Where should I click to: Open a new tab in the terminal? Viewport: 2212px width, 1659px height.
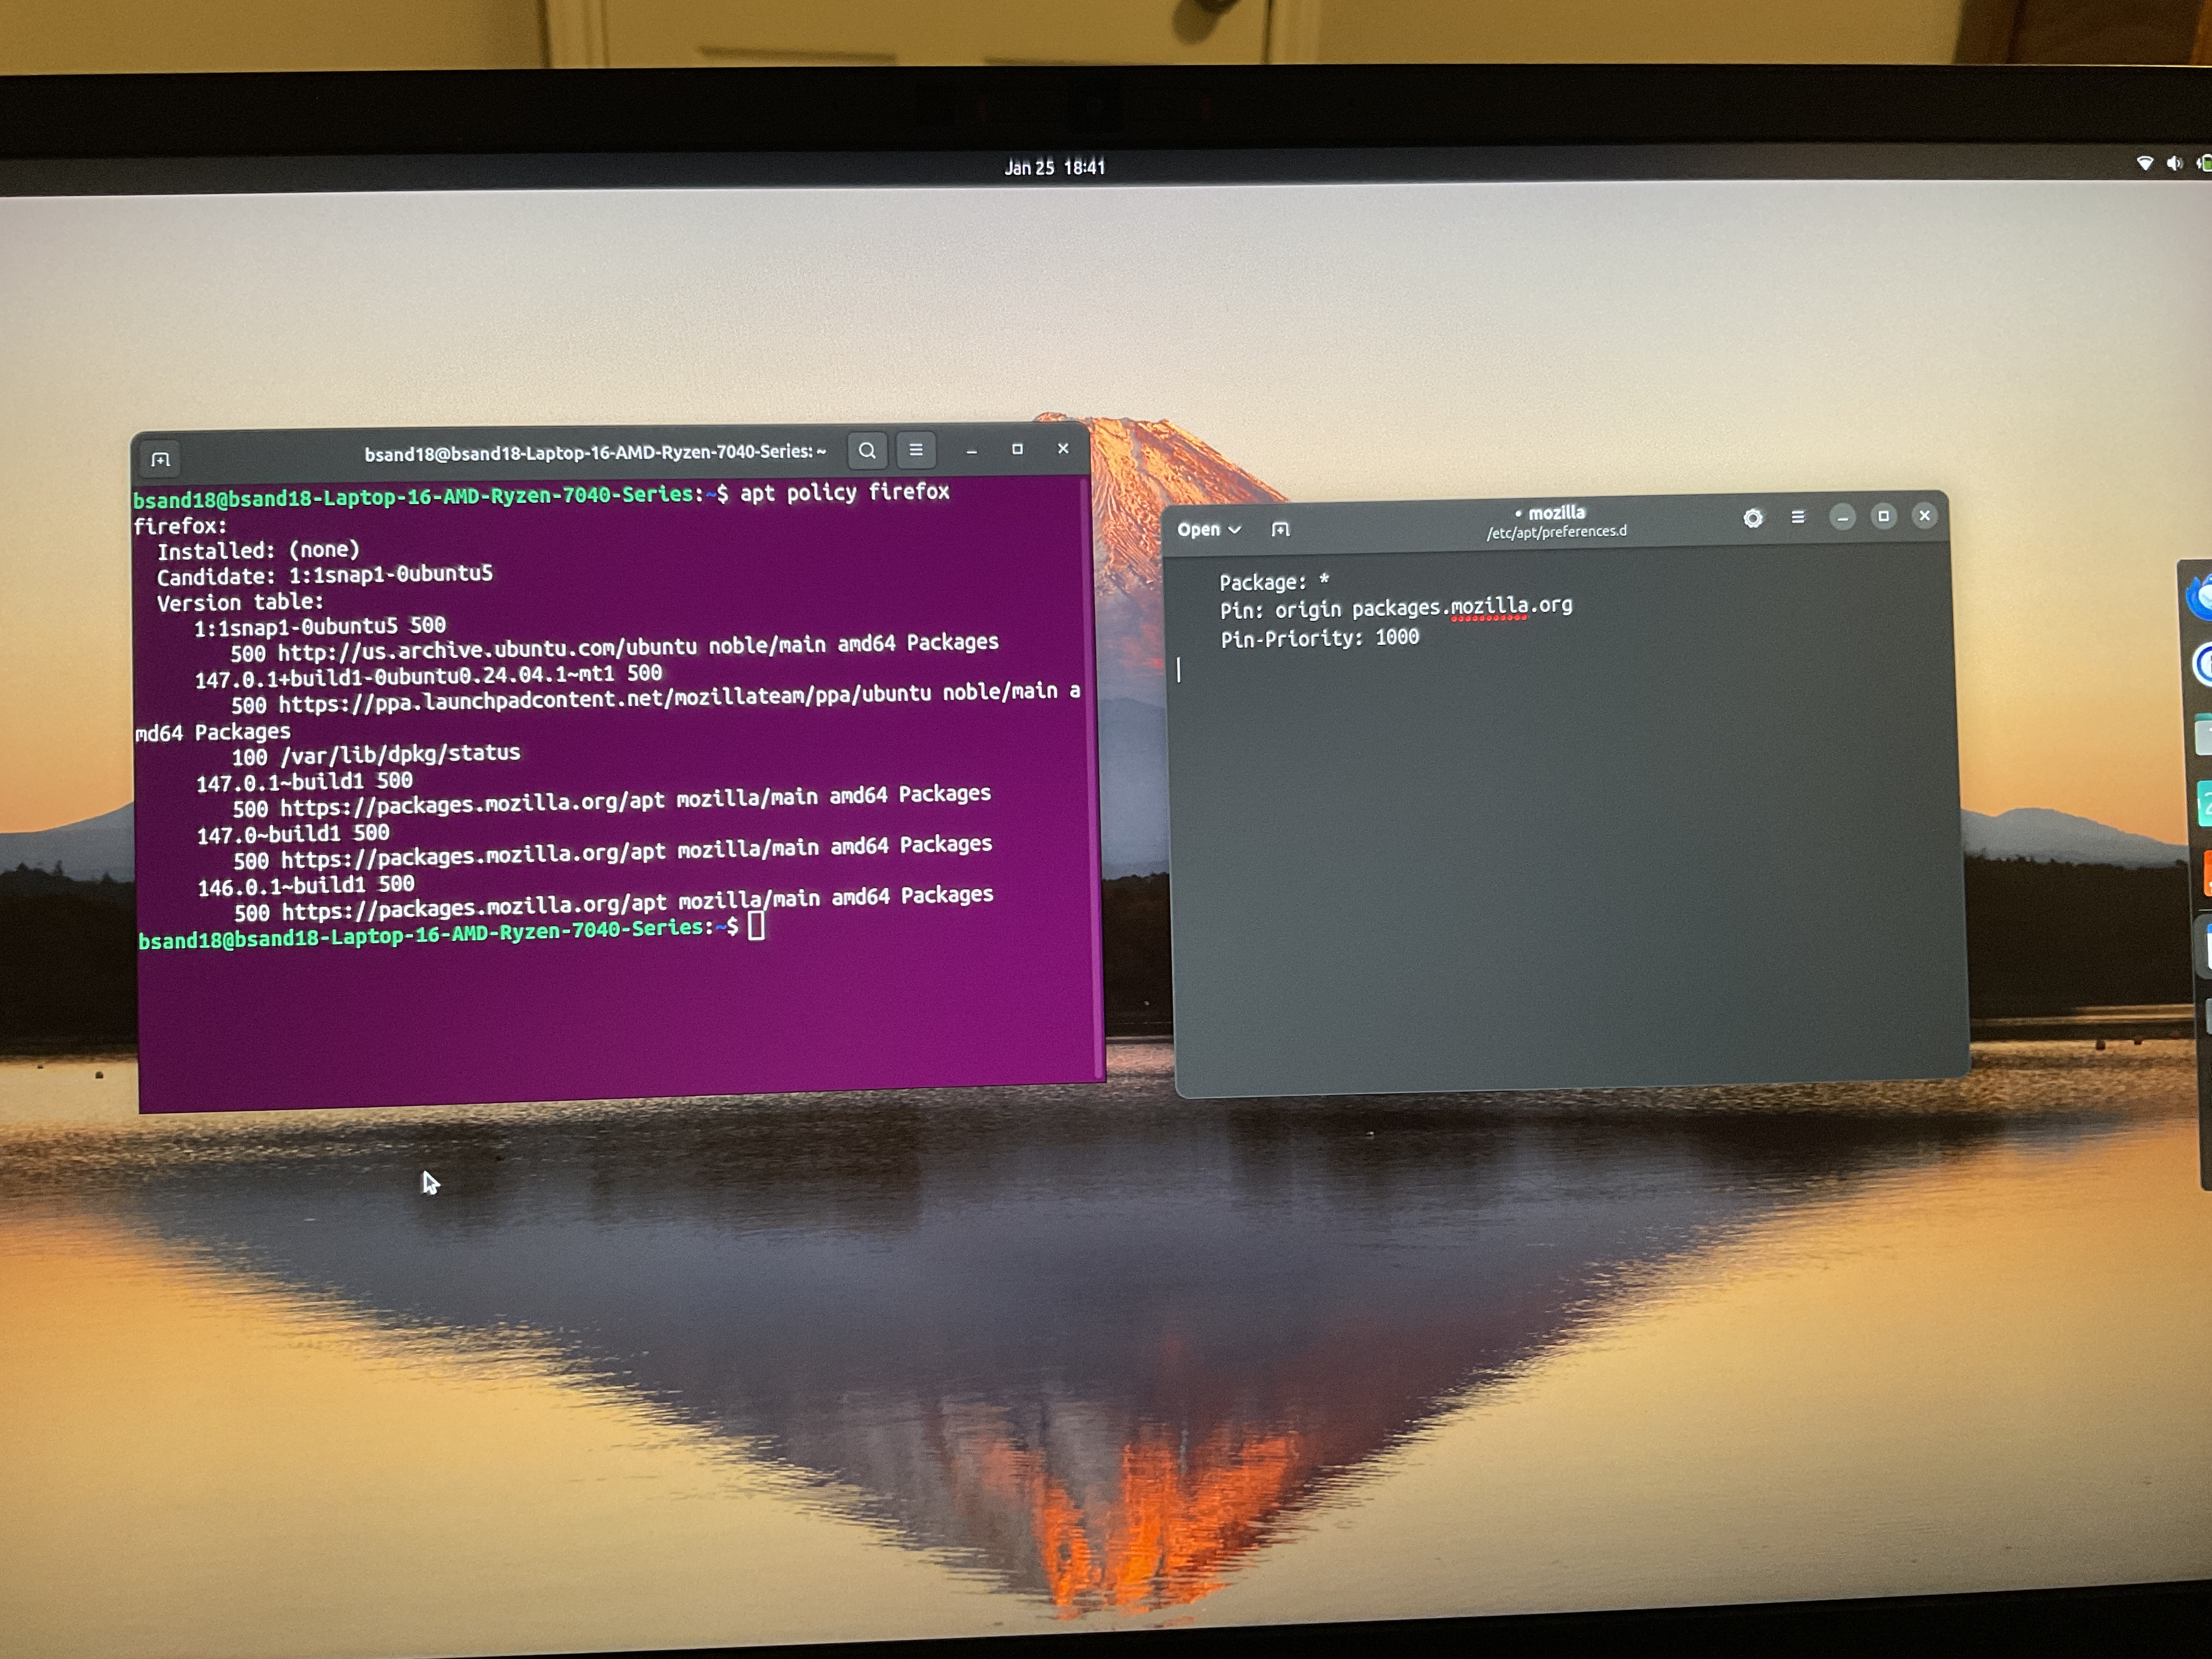160,459
